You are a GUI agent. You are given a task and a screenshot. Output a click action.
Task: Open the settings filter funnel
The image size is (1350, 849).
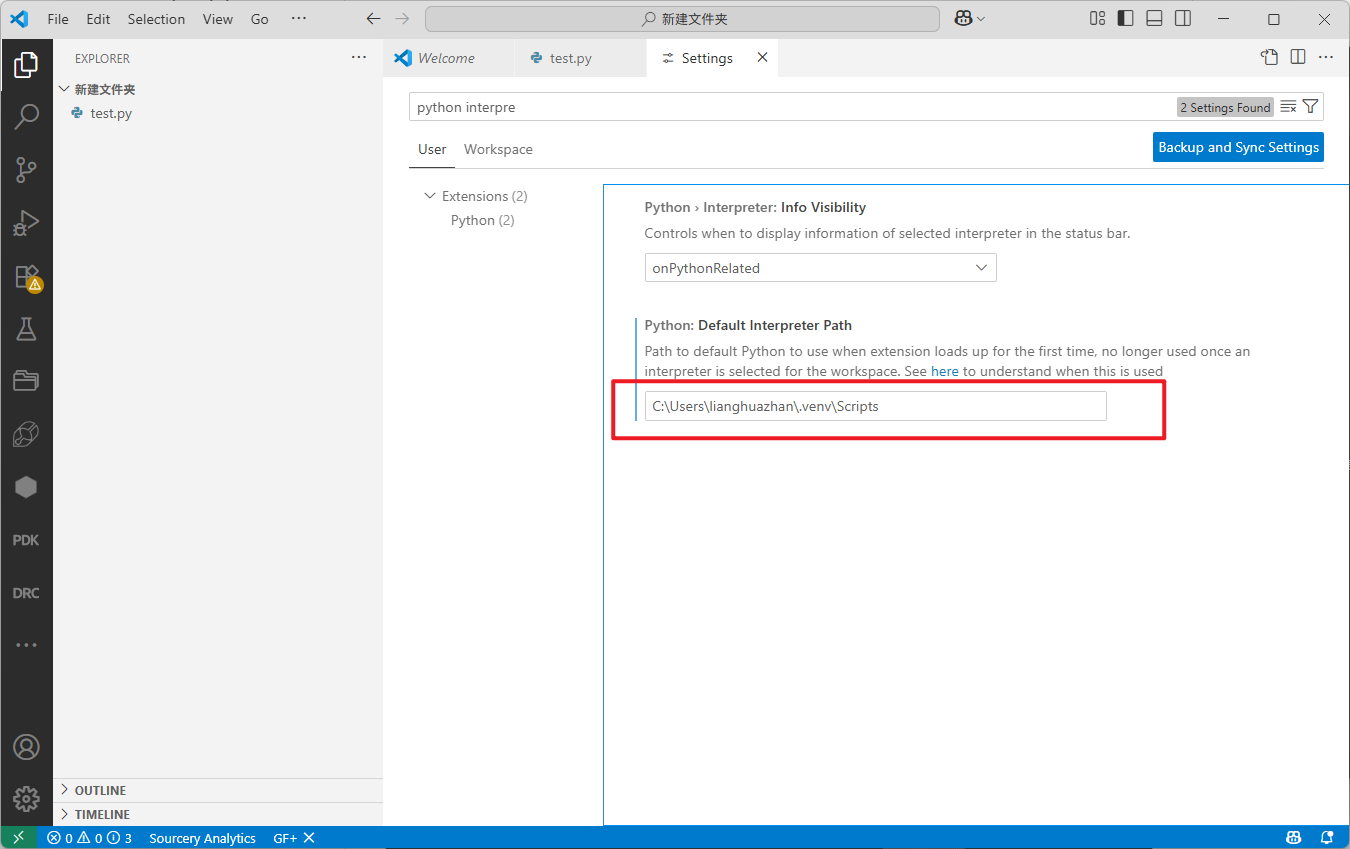[x=1311, y=107]
